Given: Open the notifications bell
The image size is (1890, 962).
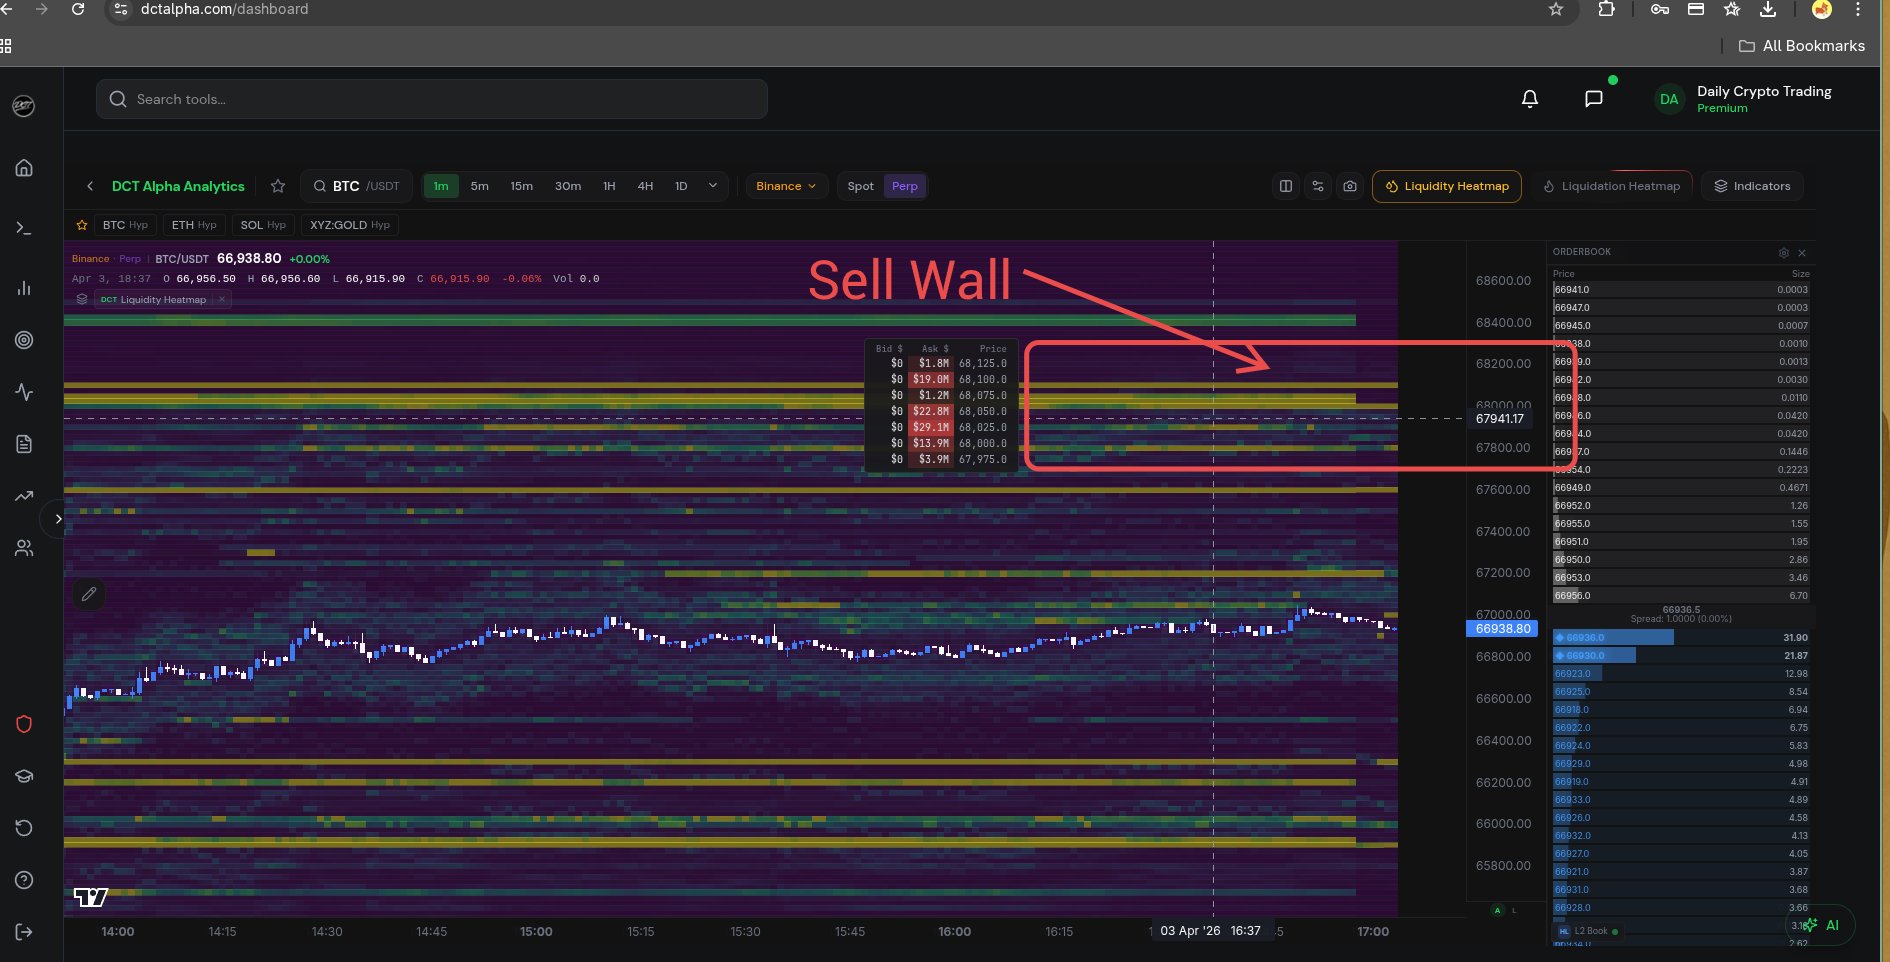Looking at the screenshot, I should click(x=1529, y=99).
